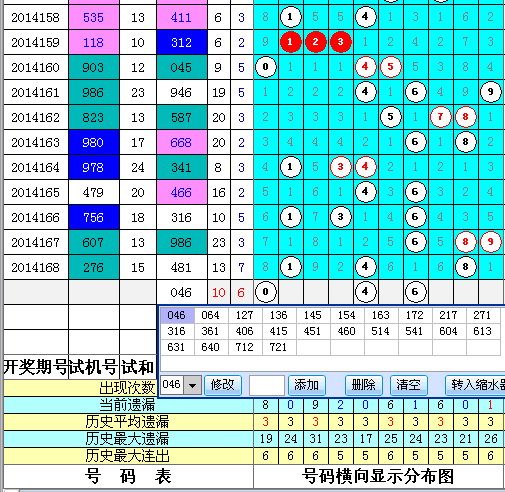The image size is (505, 492).
Task: Open the 046 combo box dropdown arrow
Action: 193,385
